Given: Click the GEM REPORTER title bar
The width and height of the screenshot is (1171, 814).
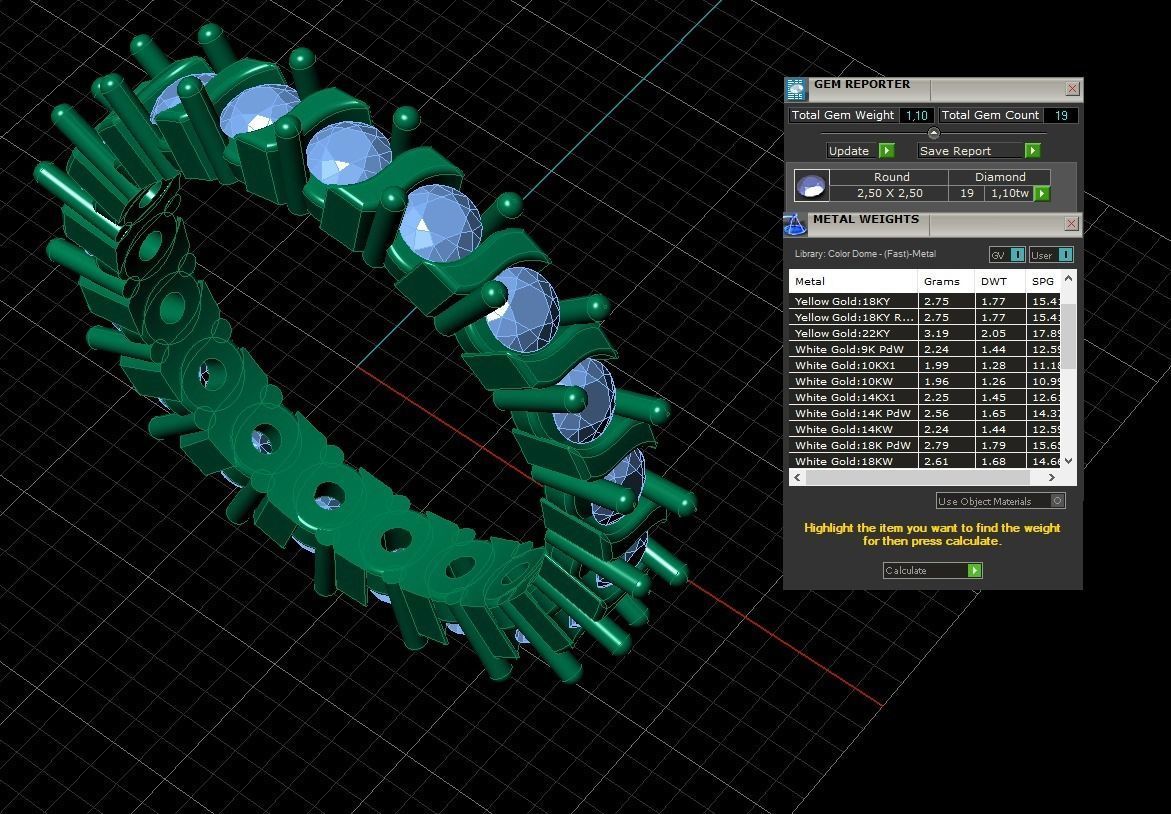Looking at the screenshot, I should [934, 89].
